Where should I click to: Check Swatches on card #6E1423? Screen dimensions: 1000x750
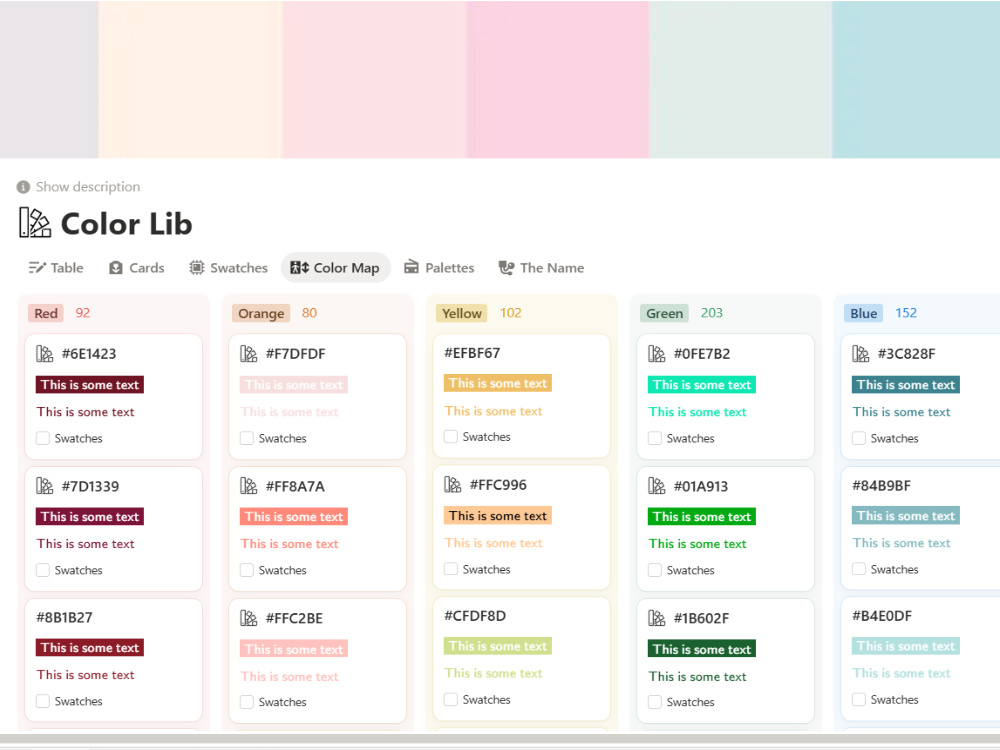[x=43, y=438]
